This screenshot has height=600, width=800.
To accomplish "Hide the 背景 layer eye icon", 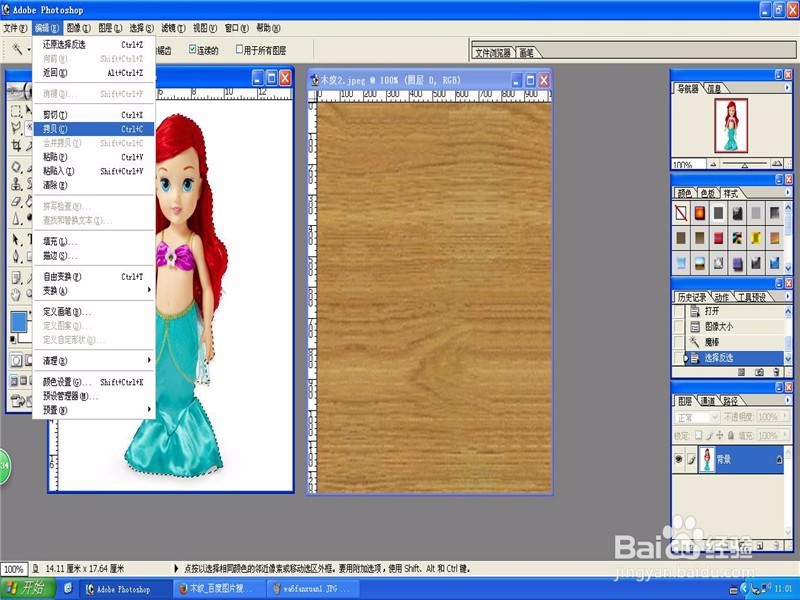I will point(679,459).
